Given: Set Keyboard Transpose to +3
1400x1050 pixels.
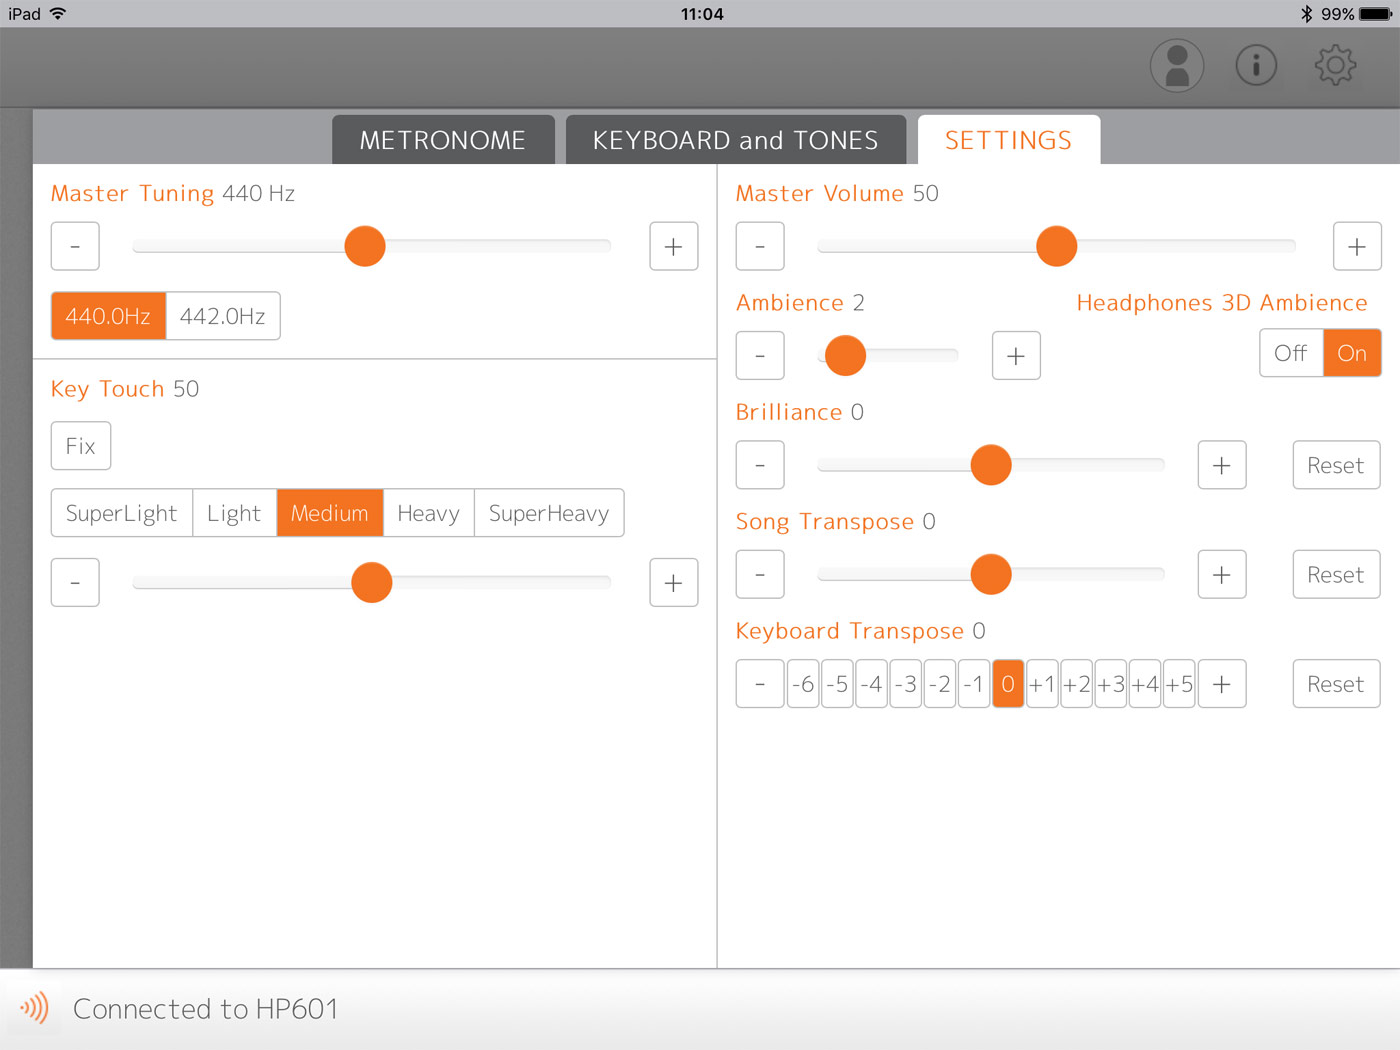Looking at the screenshot, I should [1111, 684].
